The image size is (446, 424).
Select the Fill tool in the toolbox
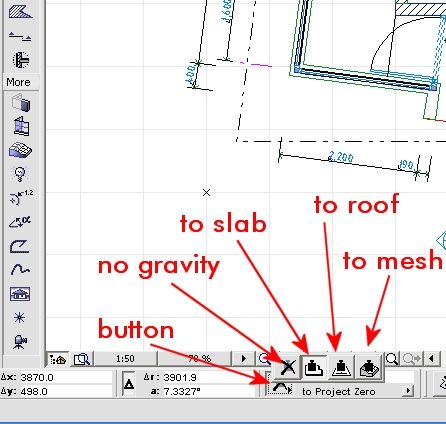point(20,11)
